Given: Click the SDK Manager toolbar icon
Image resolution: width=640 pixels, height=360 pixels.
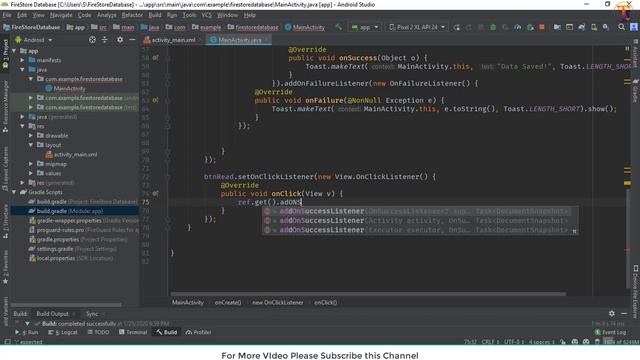Looking at the screenshot, I should [x=606, y=27].
